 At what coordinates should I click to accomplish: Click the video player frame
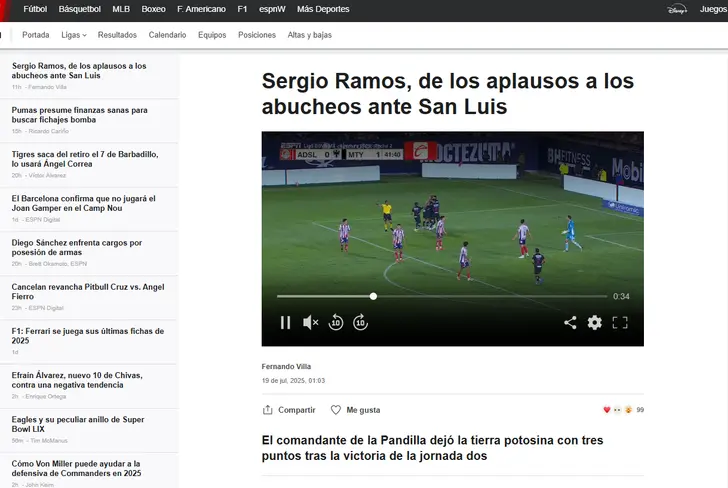(x=453, y=239)
